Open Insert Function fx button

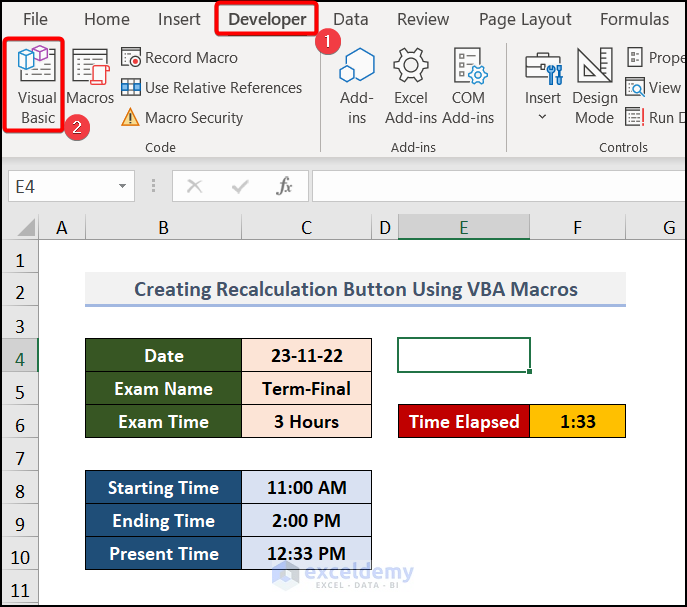tap(284, 186)
